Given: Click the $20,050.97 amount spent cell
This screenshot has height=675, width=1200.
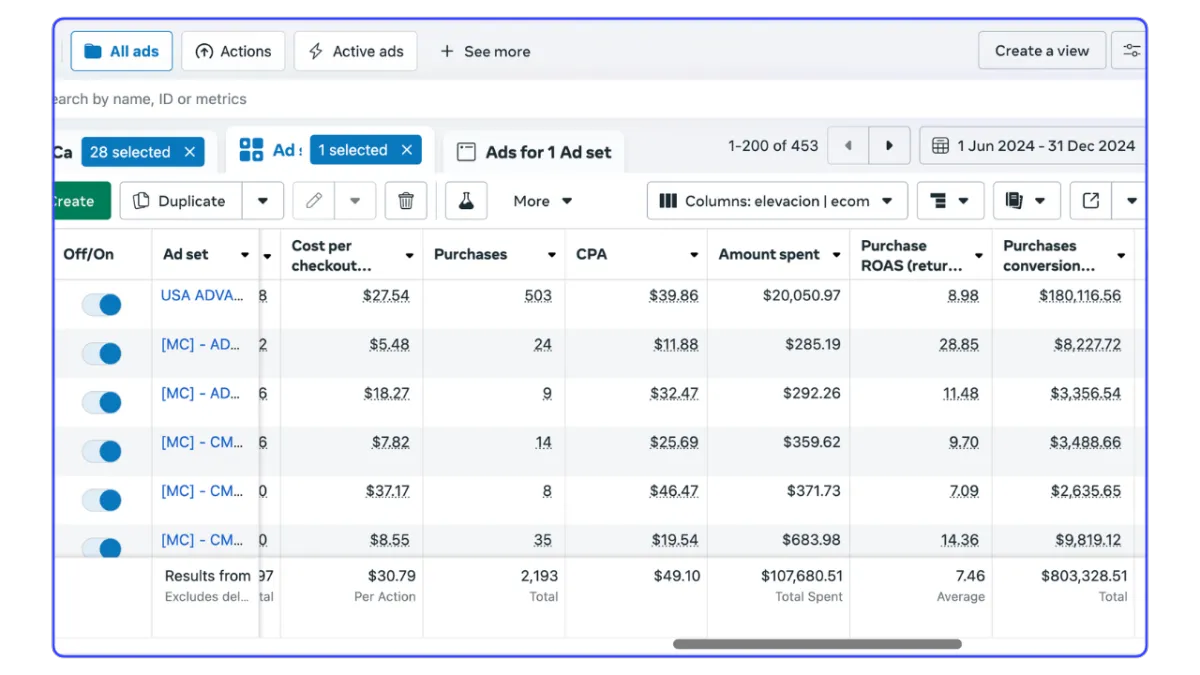Looking at the screenshot, I should (x=801, y=296).
